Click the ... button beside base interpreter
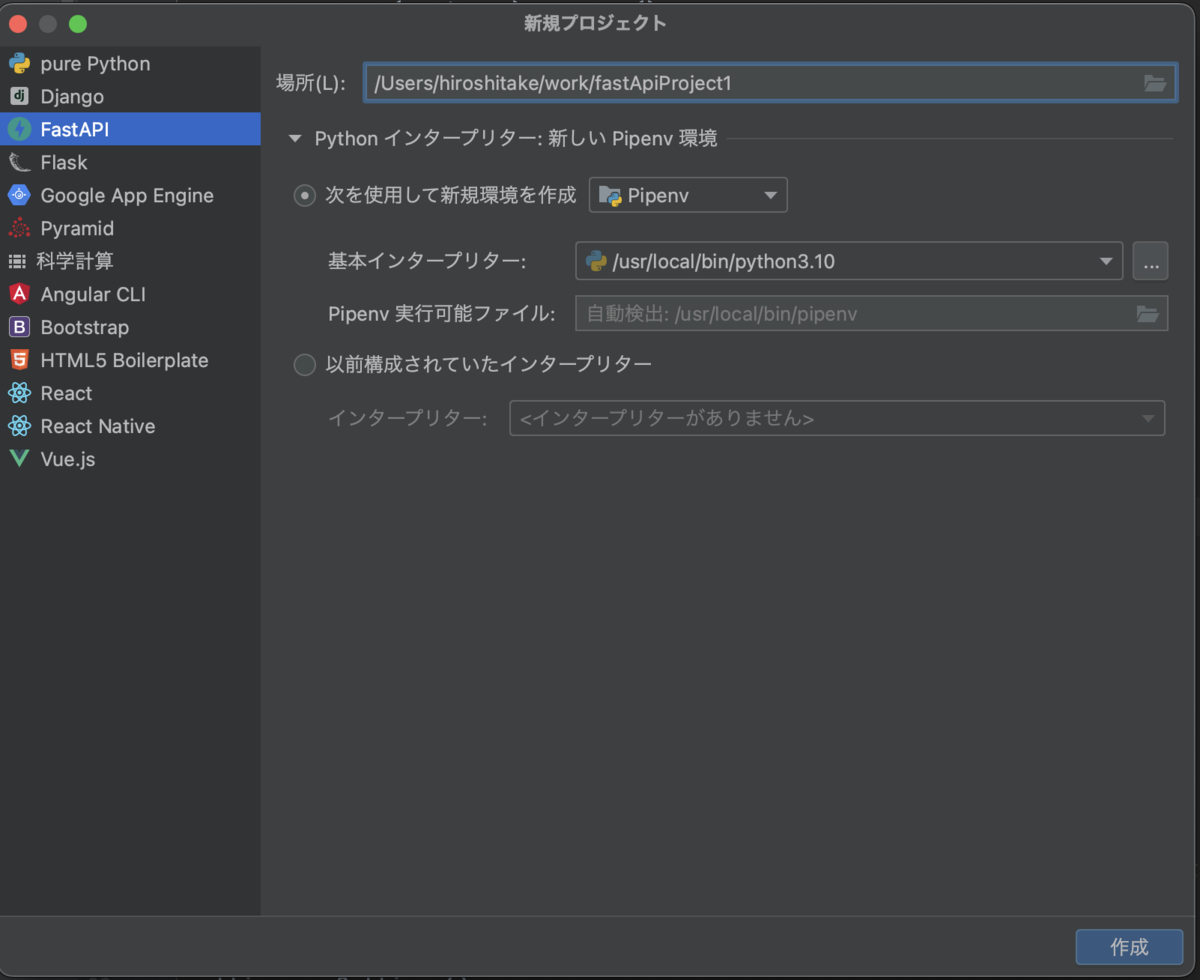The image size is (1200, 980). tap(1150, 262)
